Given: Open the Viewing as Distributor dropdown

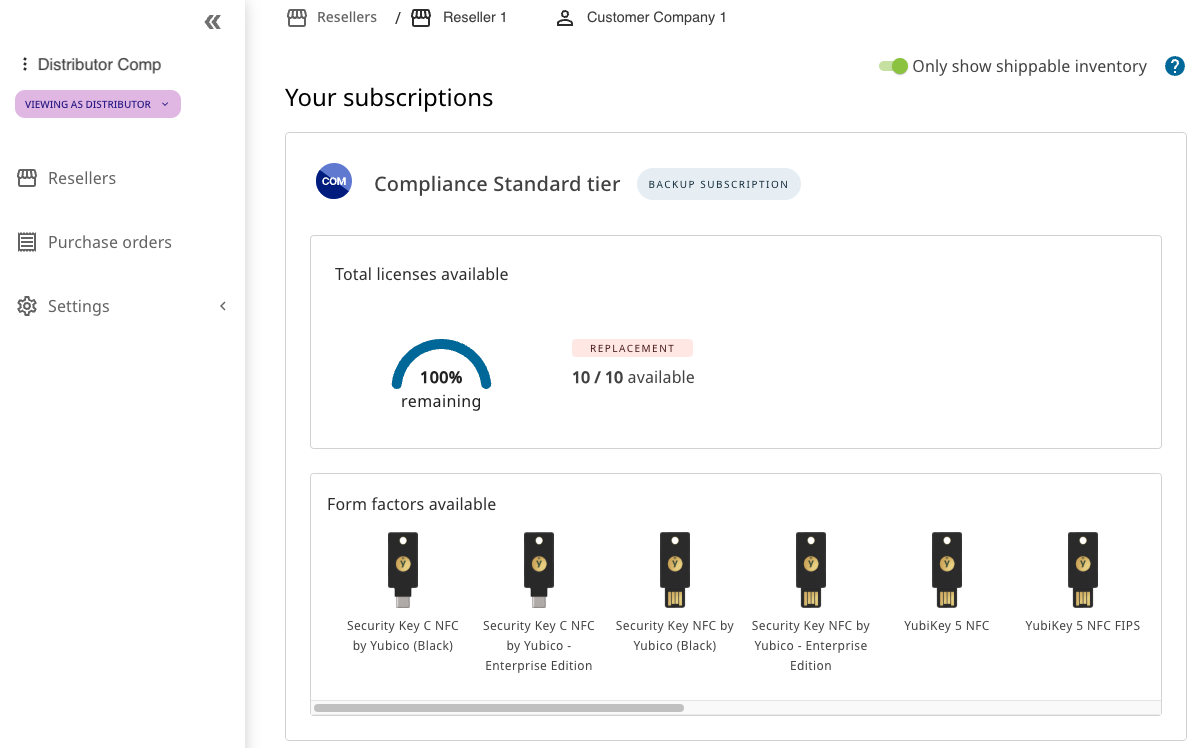Looking at the screenshot, I should tap(98, 104).
